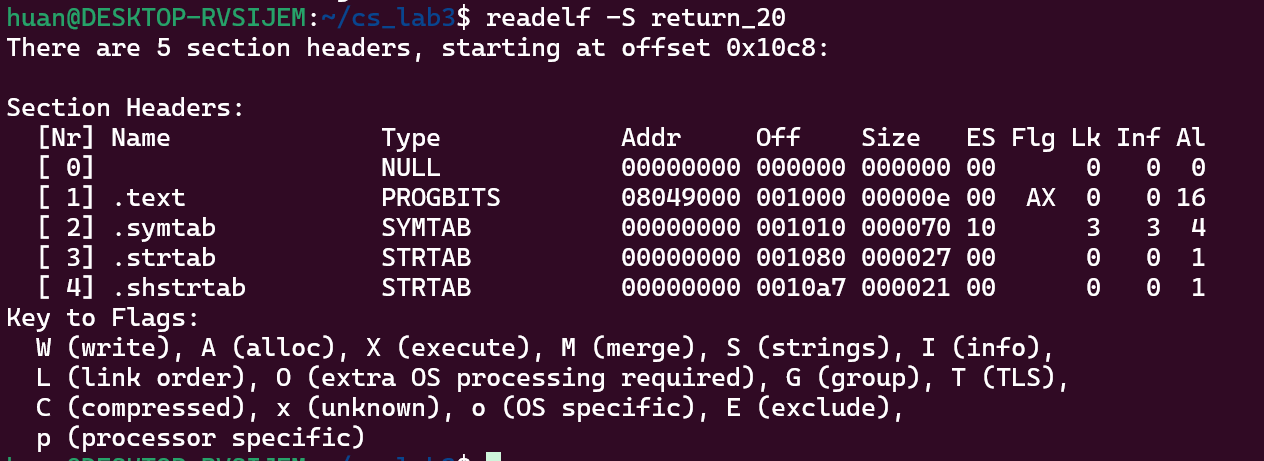Select the .text section name
The height and width of the screenshot is (461, 1264).
[148, 198]
